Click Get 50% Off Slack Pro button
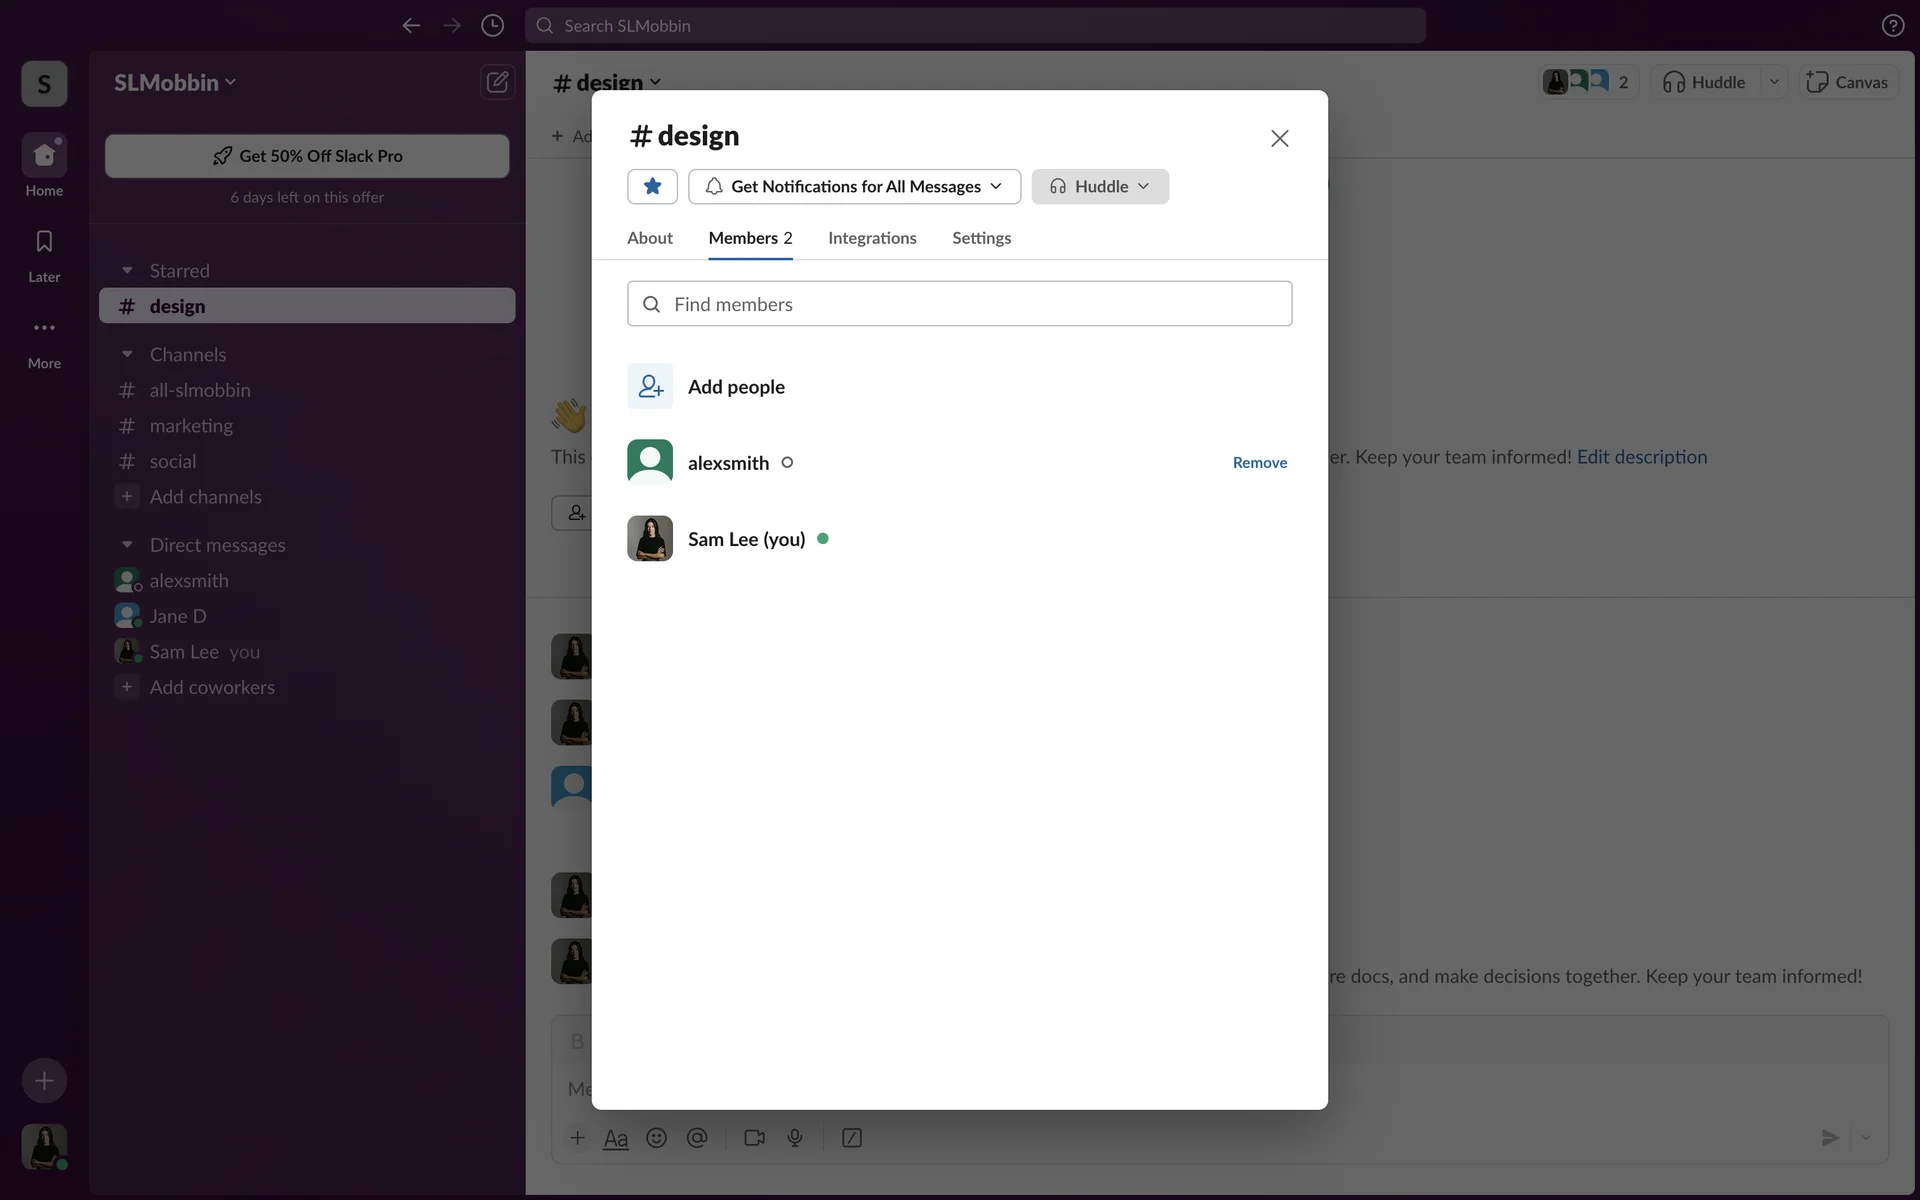 tap(307, 156)
